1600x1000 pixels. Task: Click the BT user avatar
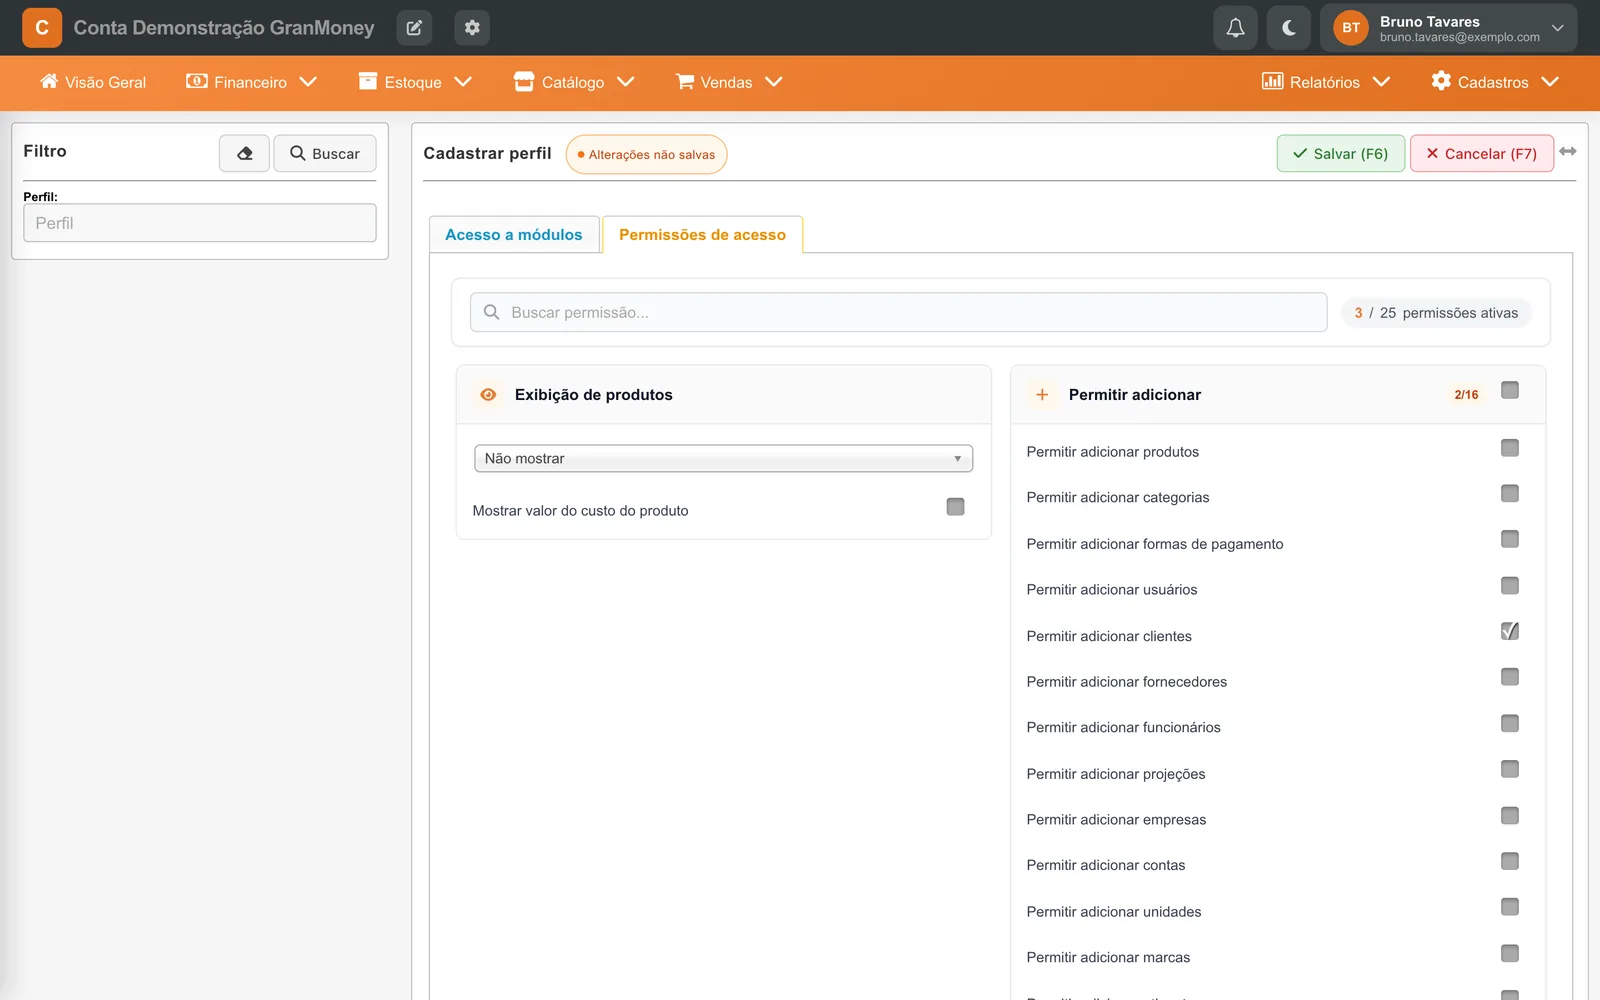coord(1351,28)
